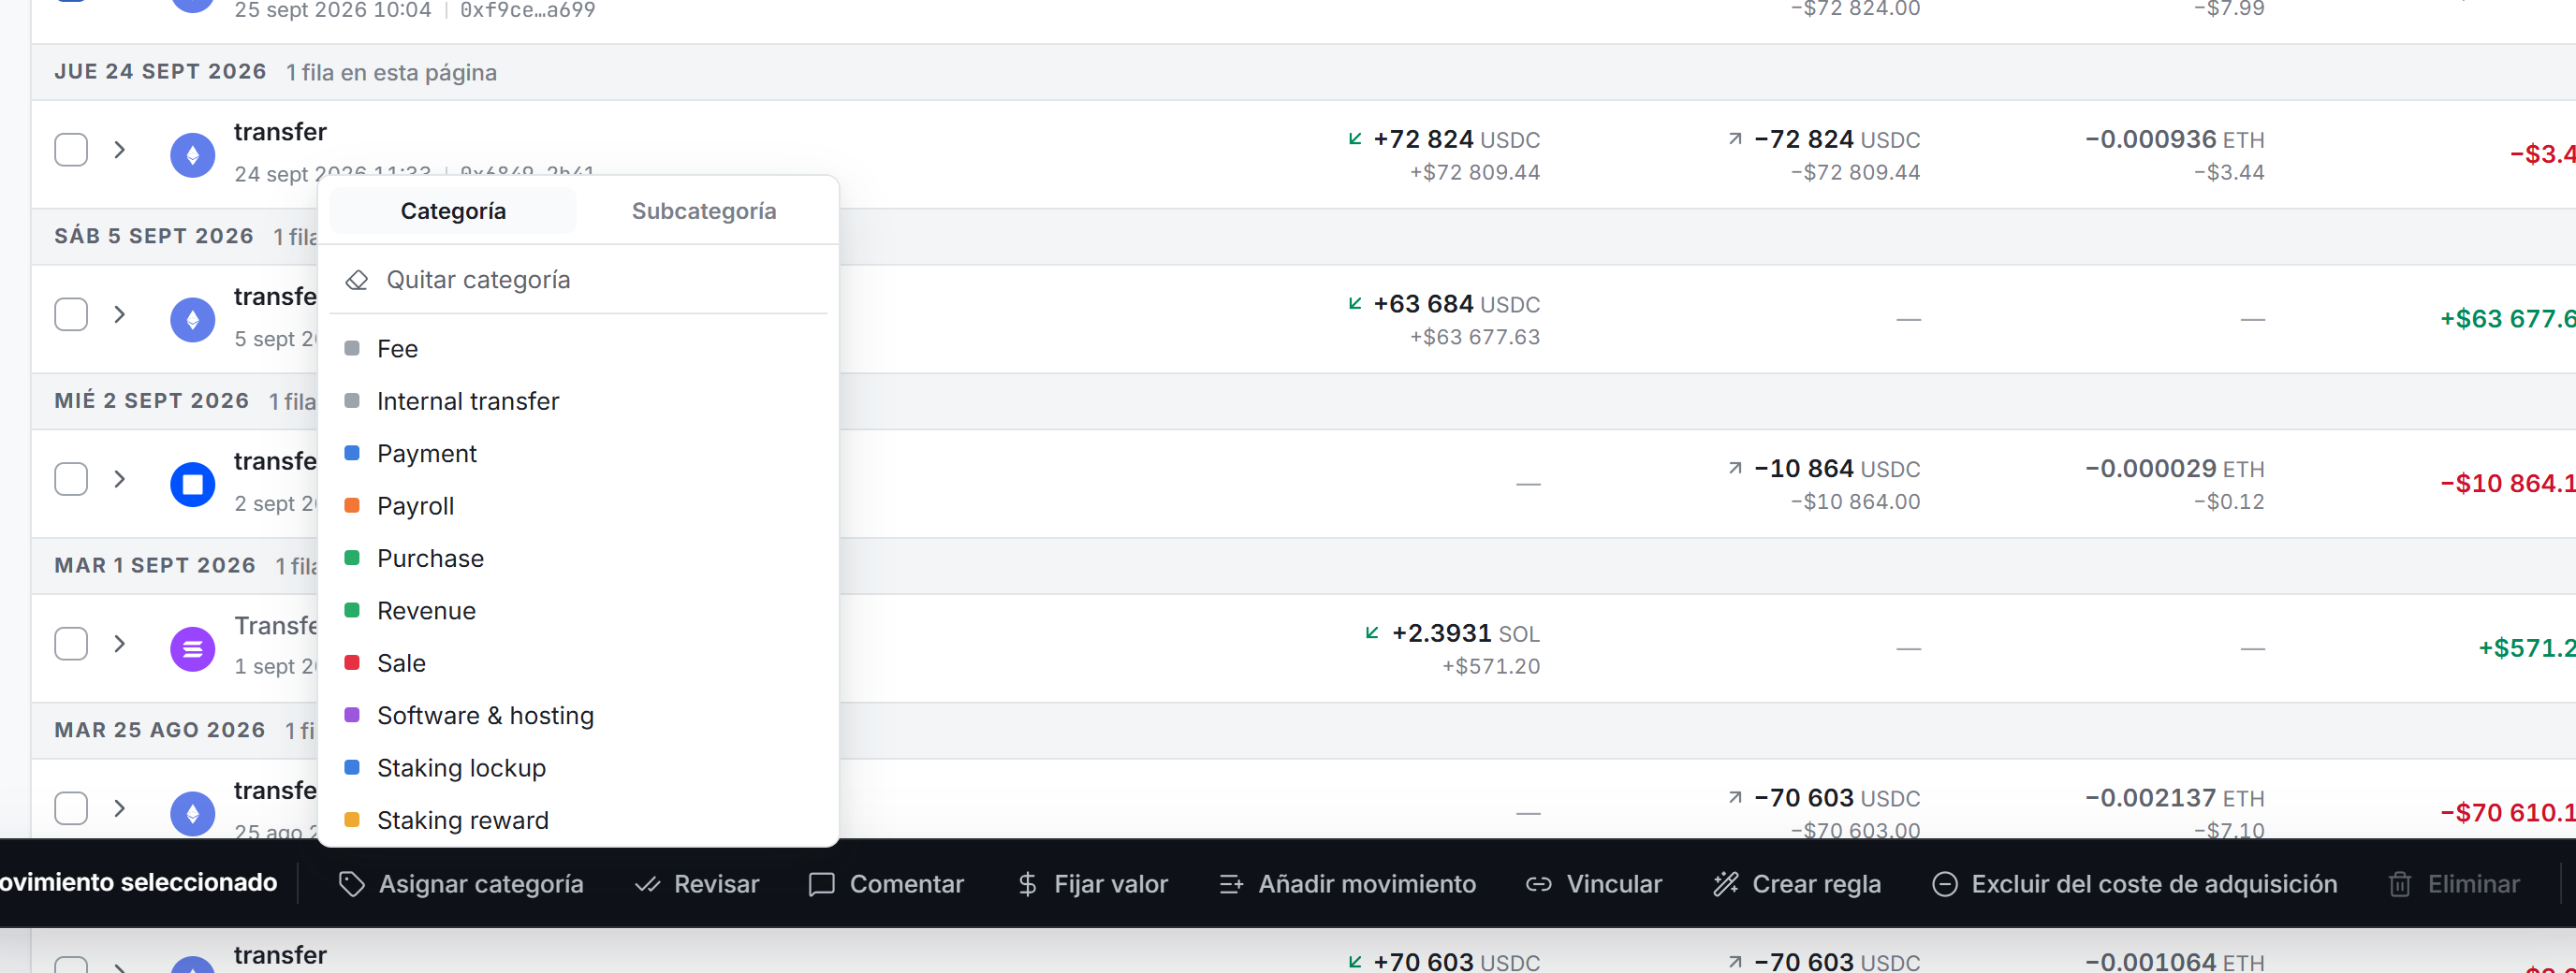Viewport: 2576px width, 973px height.
Task: Click the Crear regla button label
Action: pos(1816,884)
